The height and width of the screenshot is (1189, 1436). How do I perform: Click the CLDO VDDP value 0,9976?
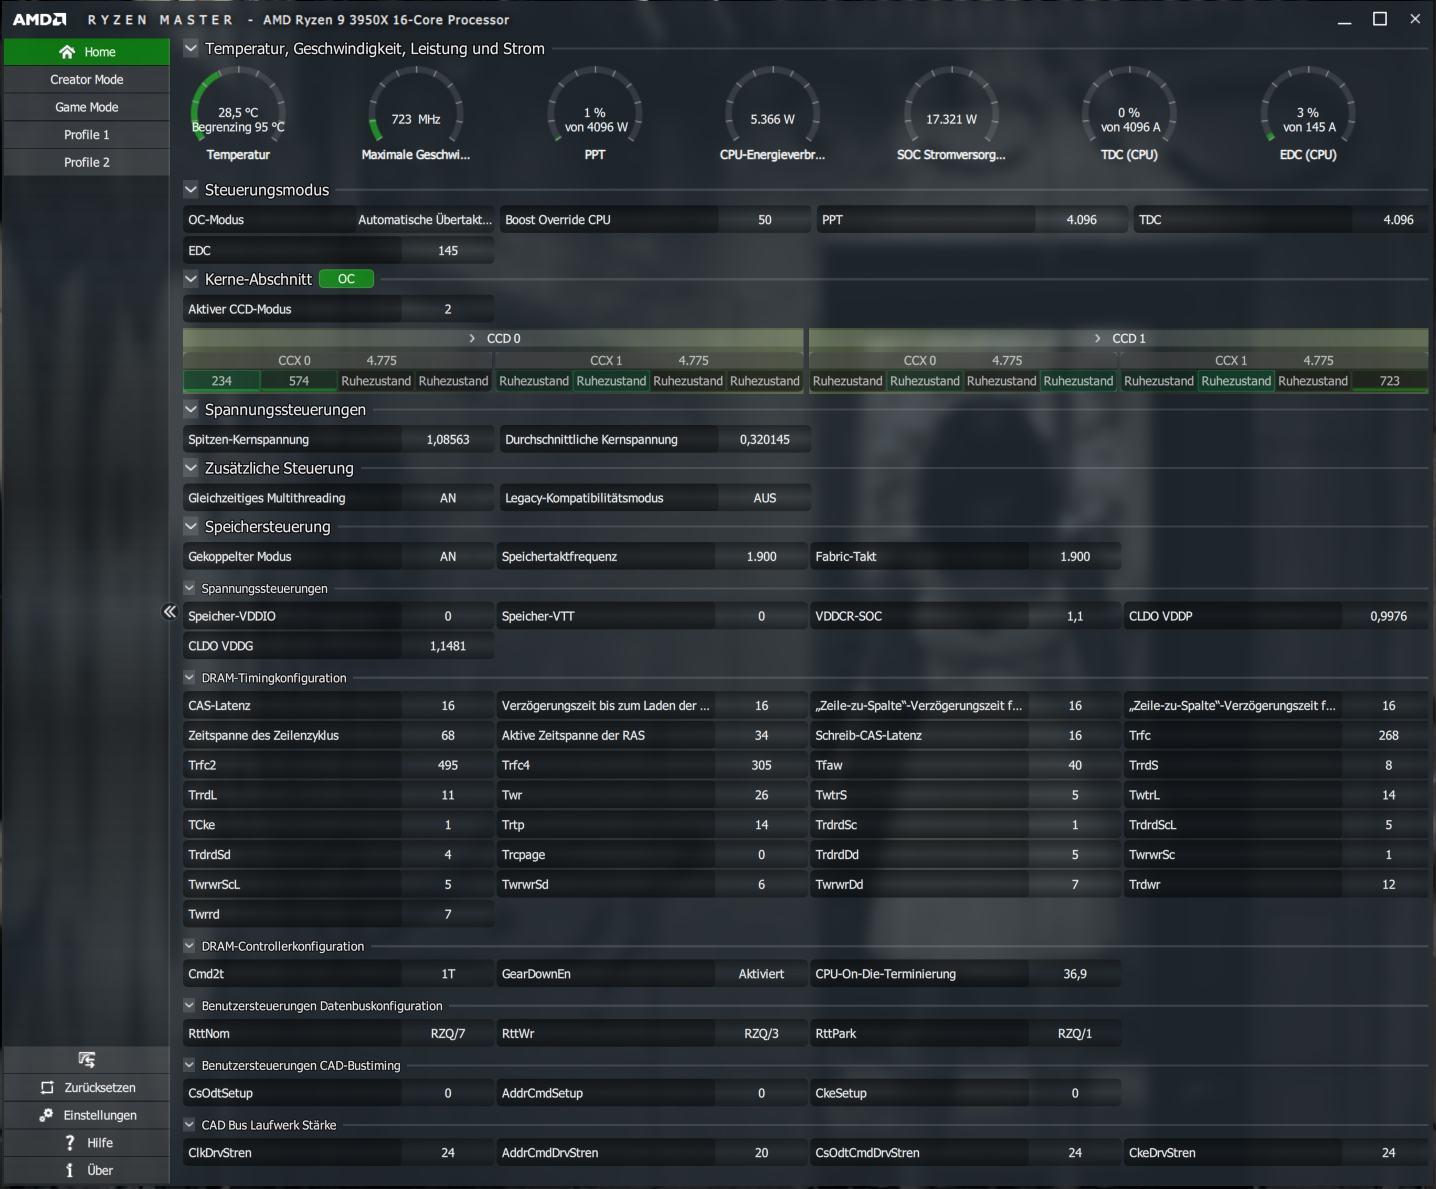(x=1389, y=616)
